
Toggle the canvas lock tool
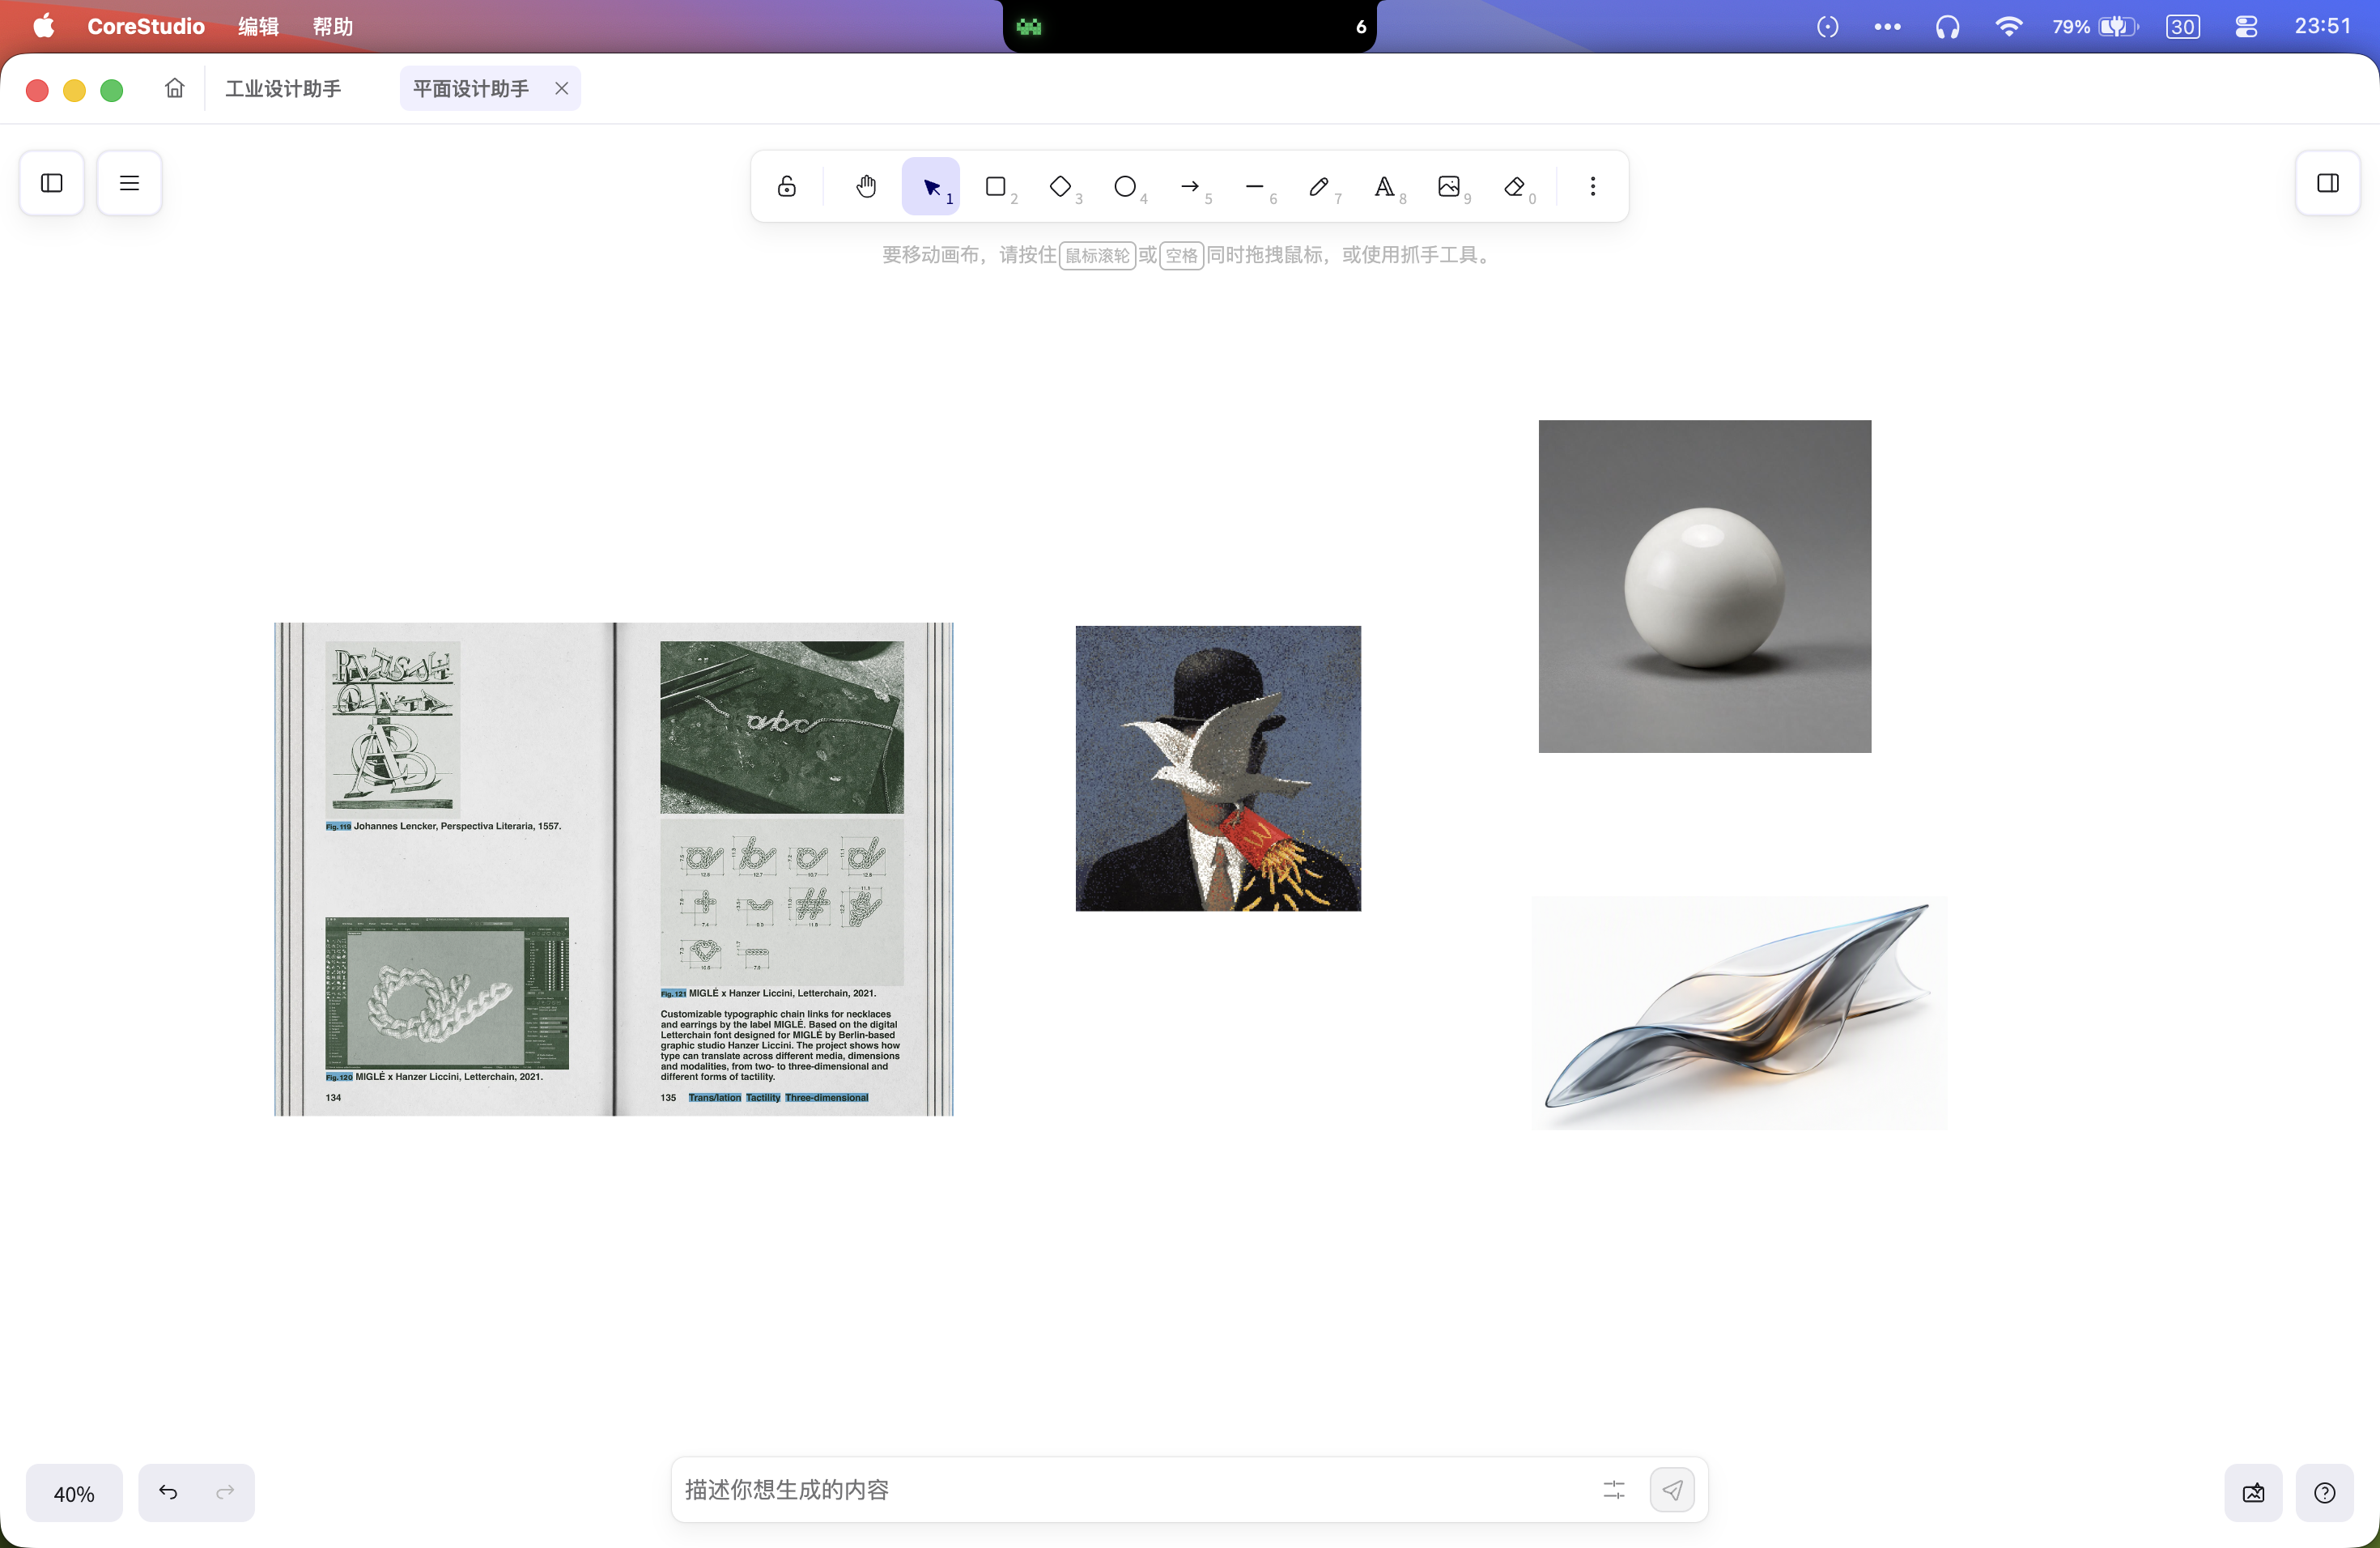pyautogui.click(x=787, y=186)
